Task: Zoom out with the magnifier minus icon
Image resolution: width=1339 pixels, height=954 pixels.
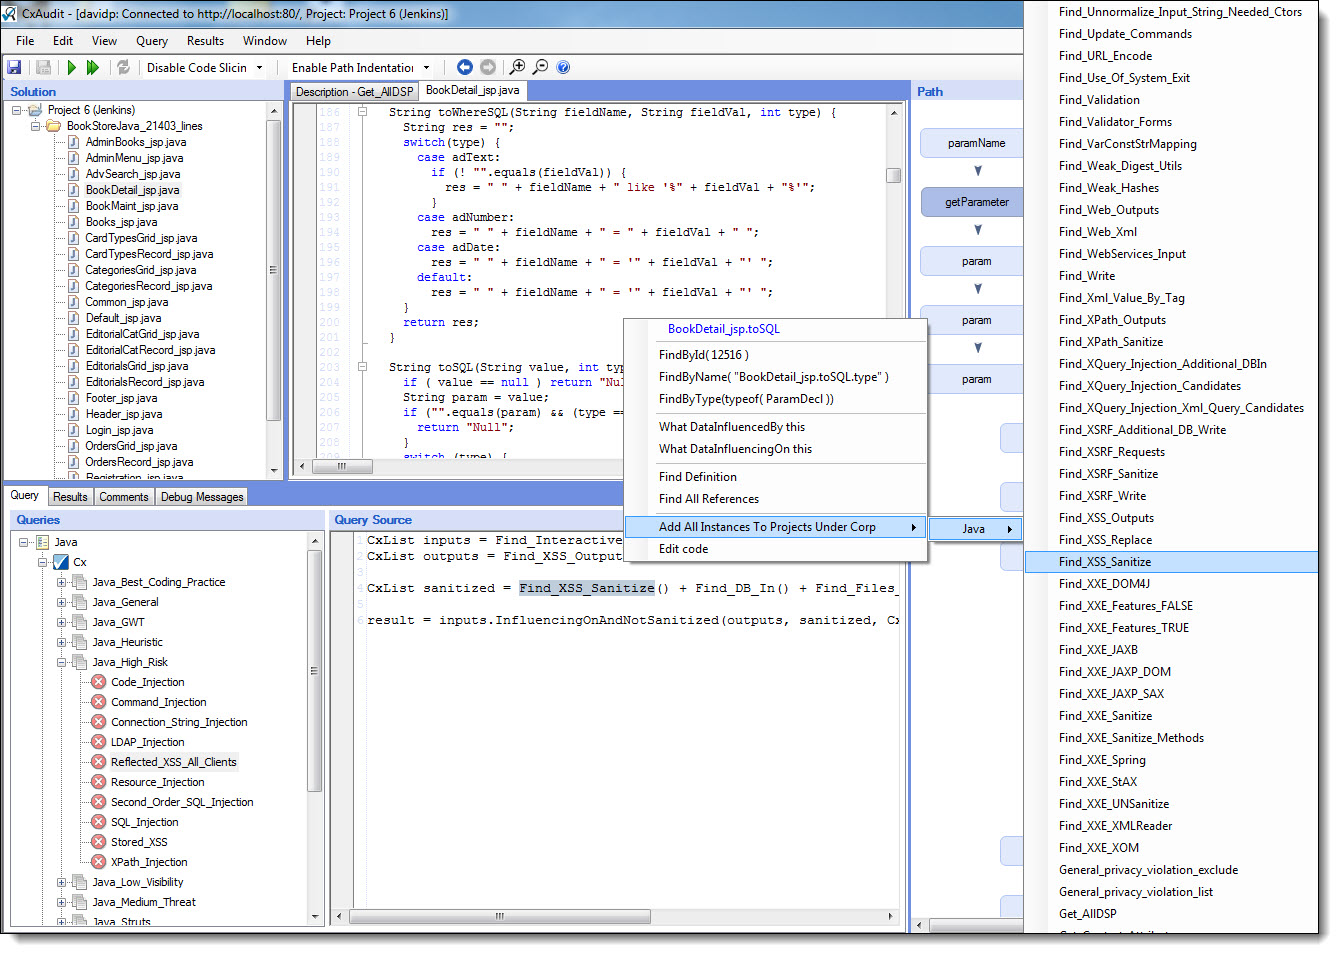Action: point(540,67)
